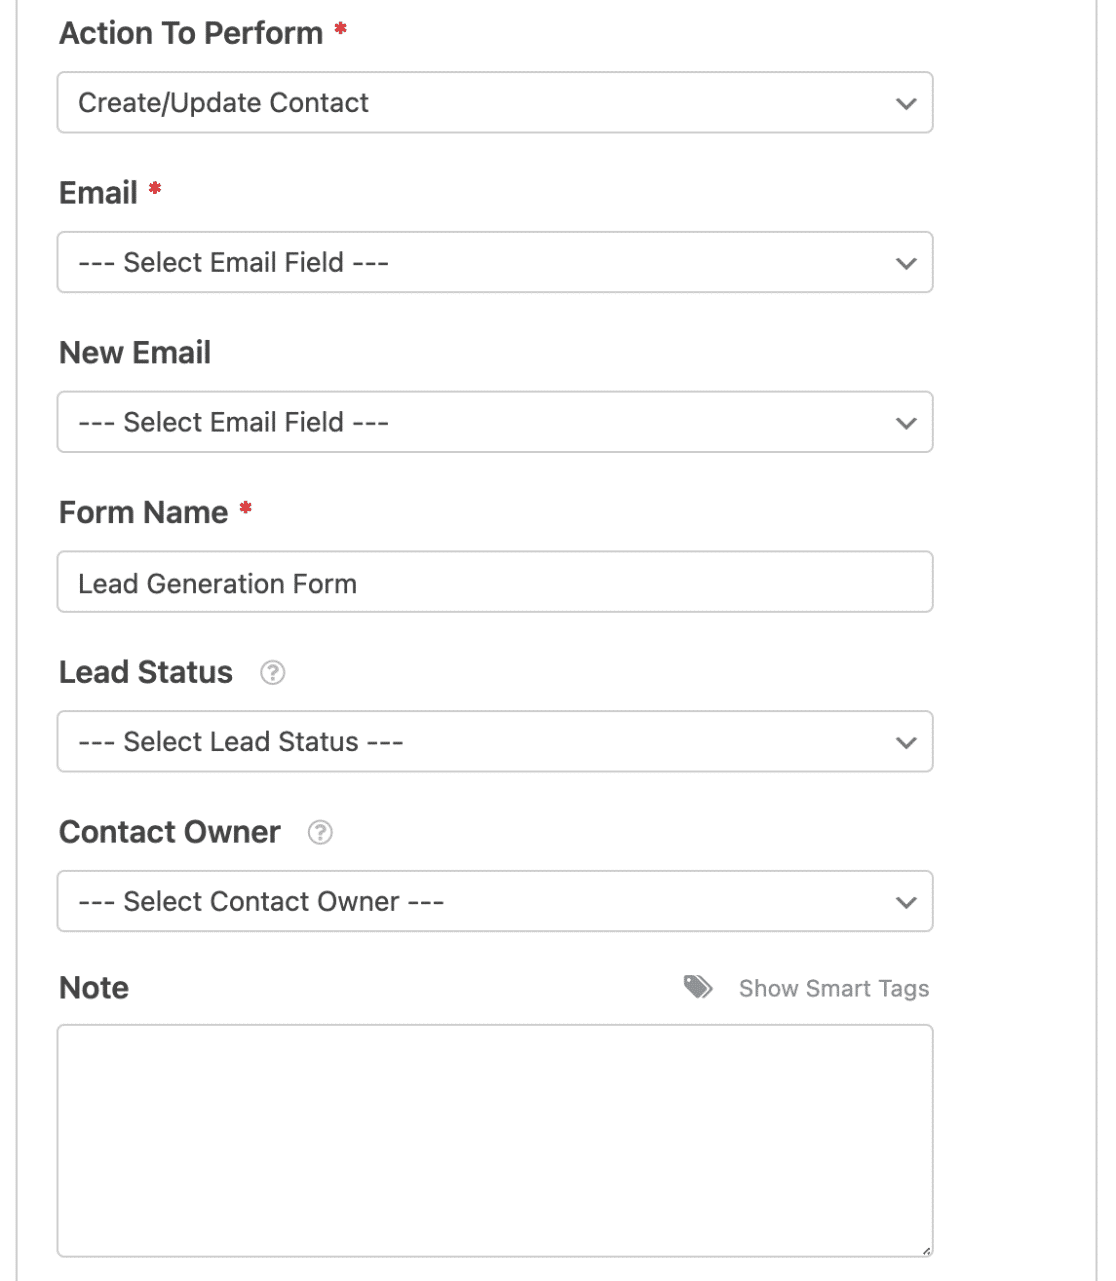Click chevron arrow of New Email select

(x=906, y=424)
